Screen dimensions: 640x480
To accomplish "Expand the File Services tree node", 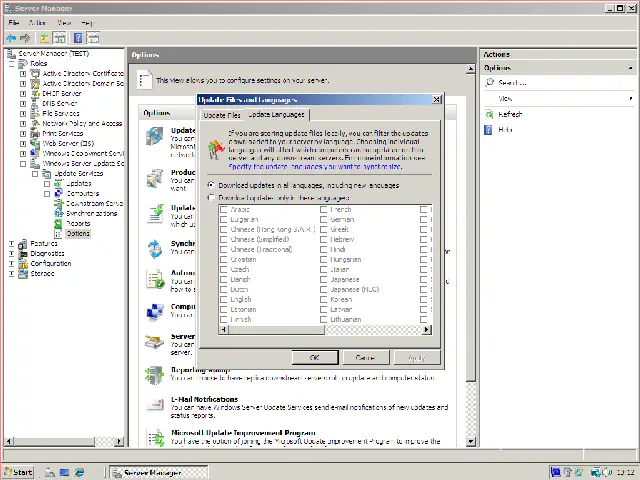I will click(x=23, y=113).
